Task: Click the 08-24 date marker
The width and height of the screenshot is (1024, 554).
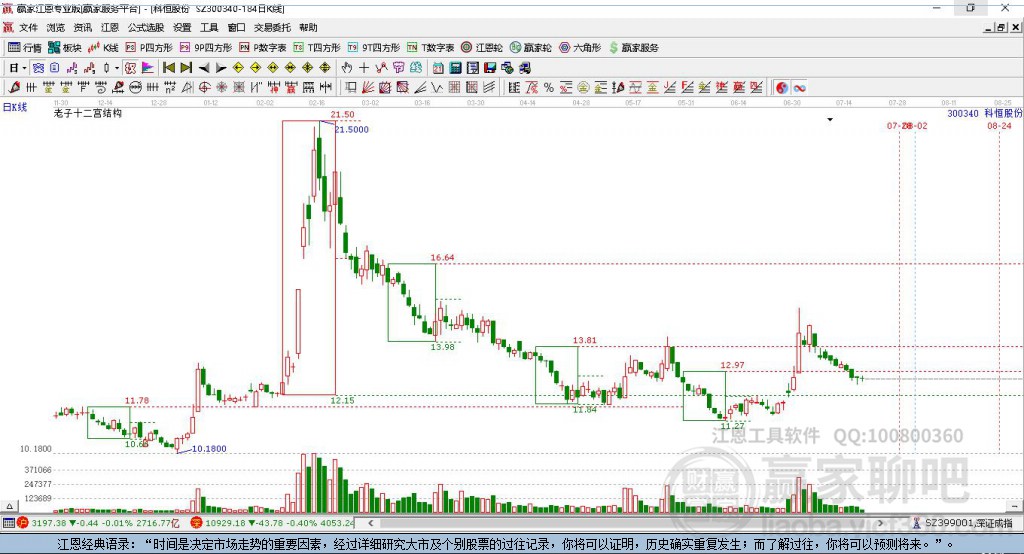Action: (999, 125)
